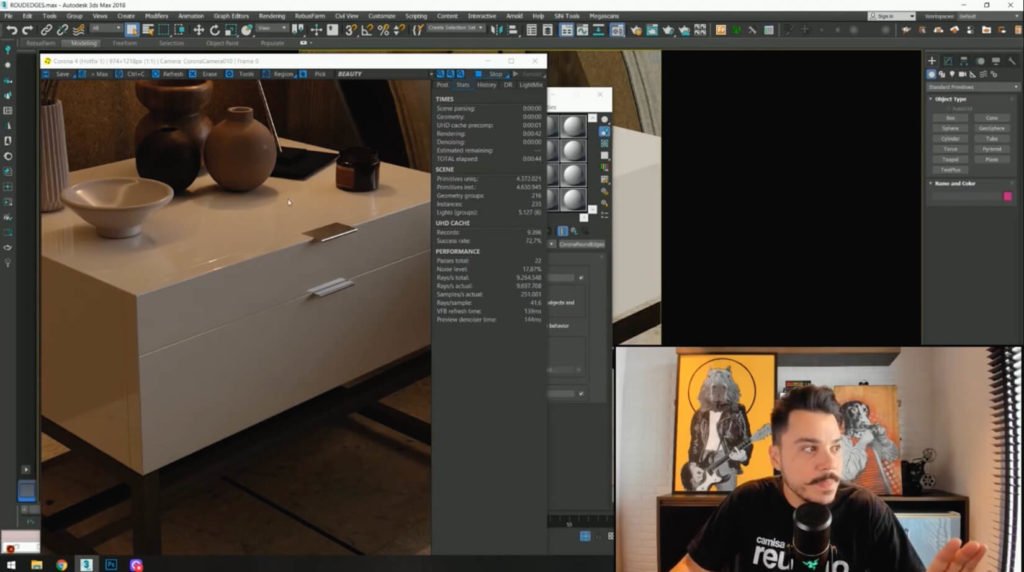
Task: Stop the Corona render
Action: click(x=494, y=74)
